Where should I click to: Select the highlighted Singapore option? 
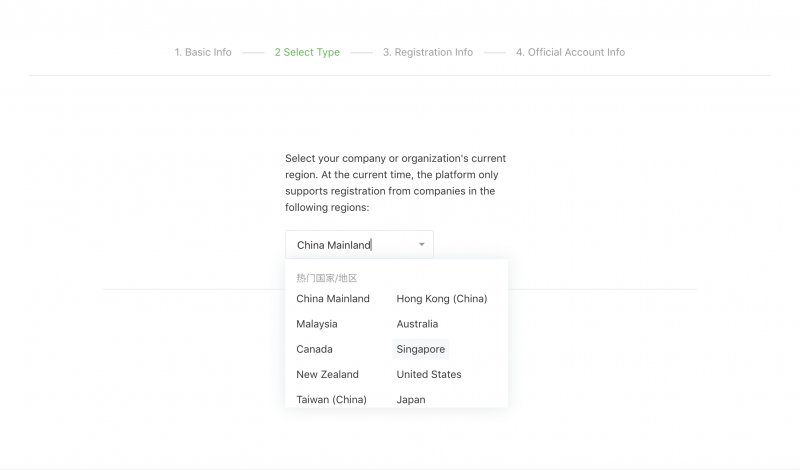(420, 349)
